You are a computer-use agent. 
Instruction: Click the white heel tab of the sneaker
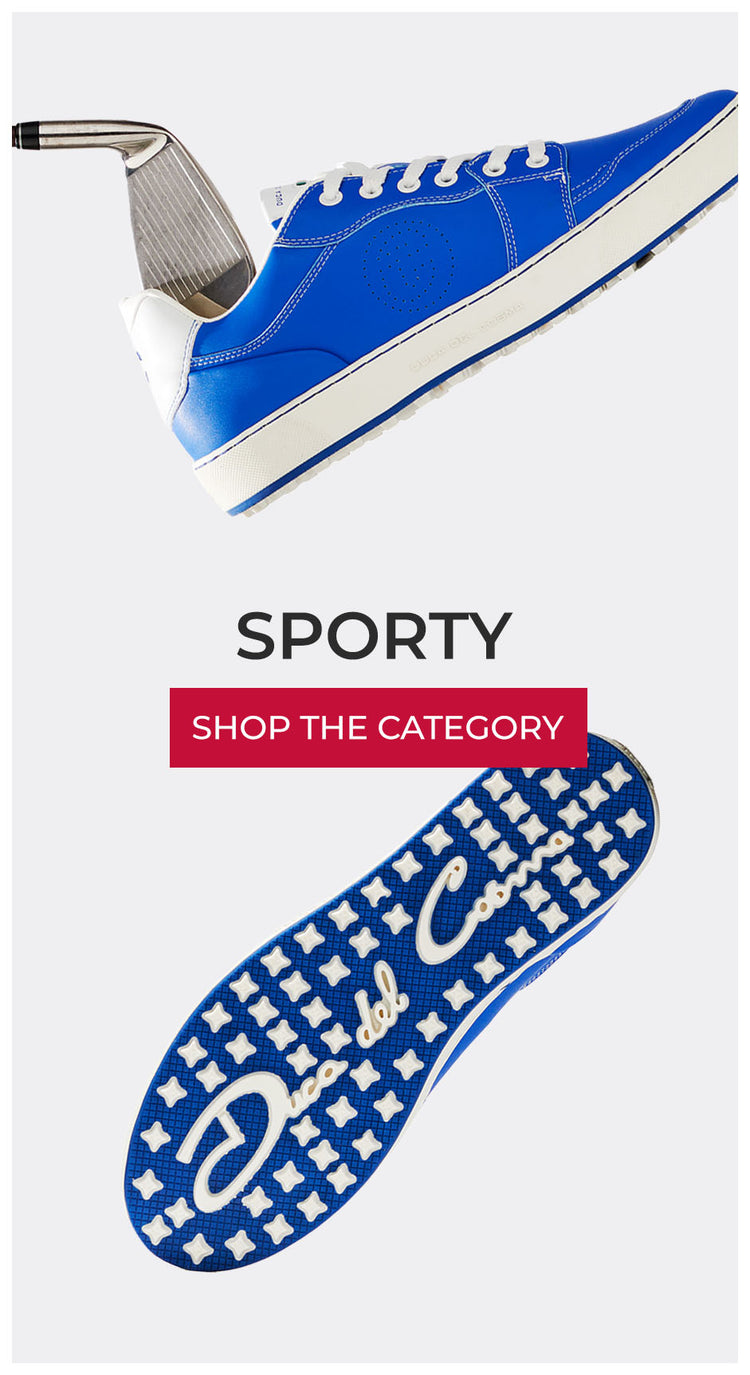pos(158,350)
